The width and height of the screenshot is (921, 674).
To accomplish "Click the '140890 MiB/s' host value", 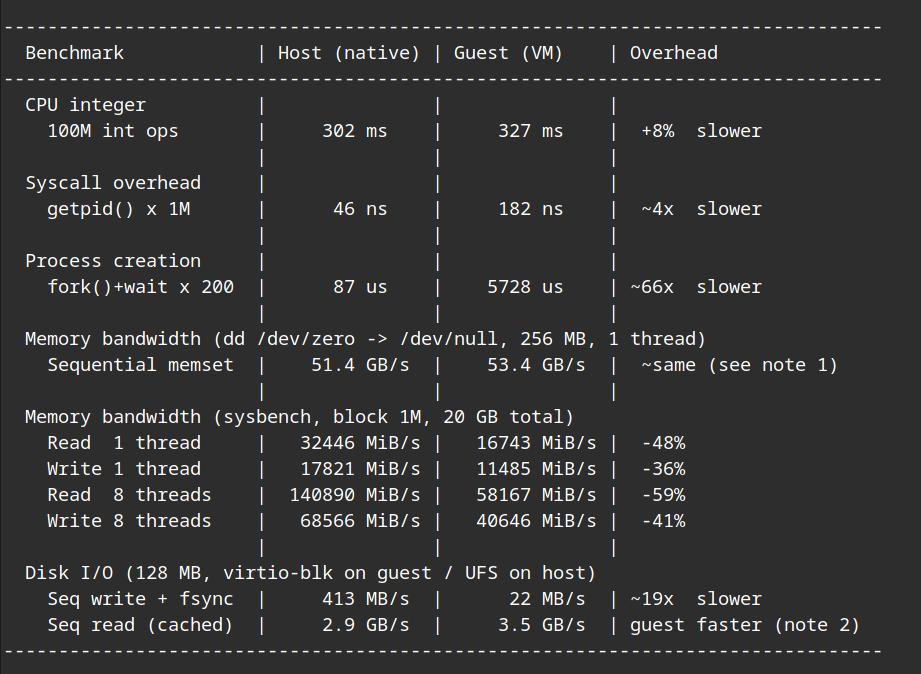I will (x=355, y=495).
